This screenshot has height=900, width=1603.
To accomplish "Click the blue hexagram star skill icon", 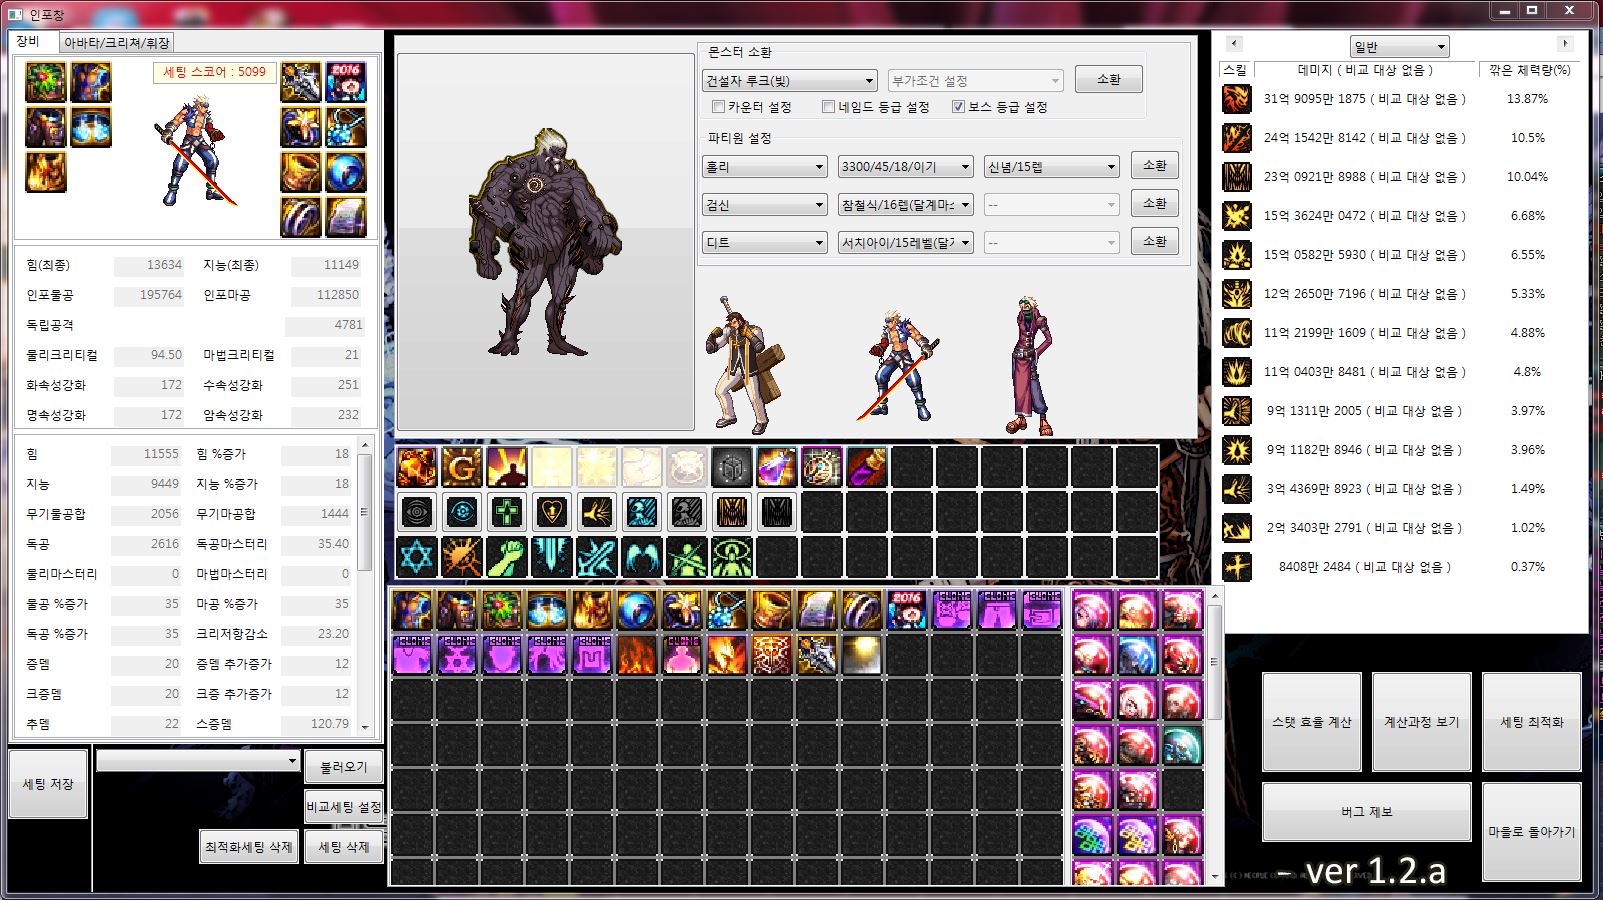I will (x=417, y=557).
